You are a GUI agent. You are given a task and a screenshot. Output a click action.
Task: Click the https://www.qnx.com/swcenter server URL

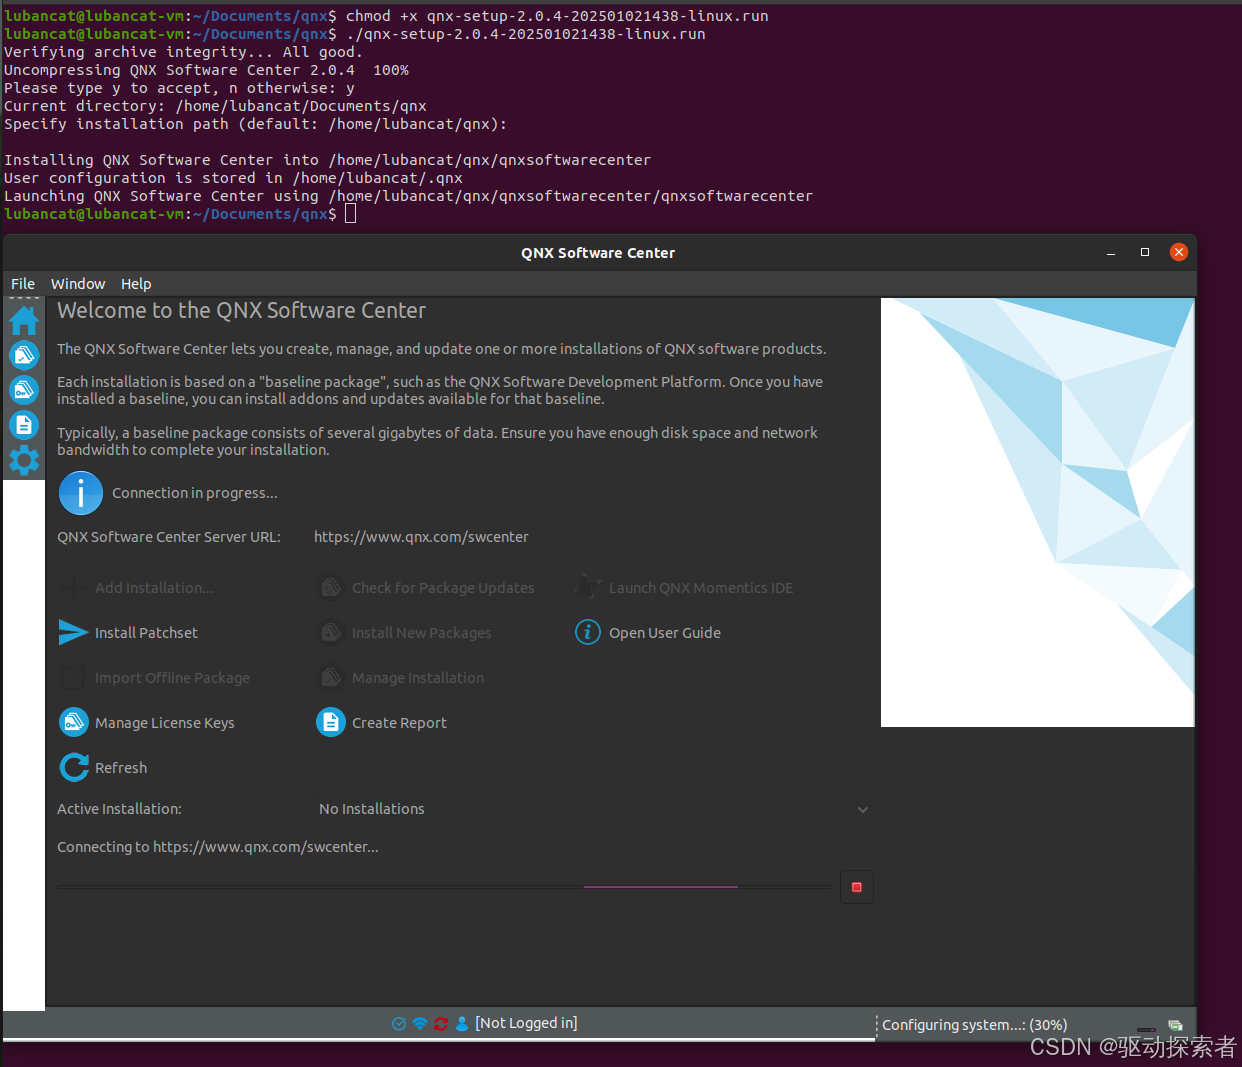point(421,537)
